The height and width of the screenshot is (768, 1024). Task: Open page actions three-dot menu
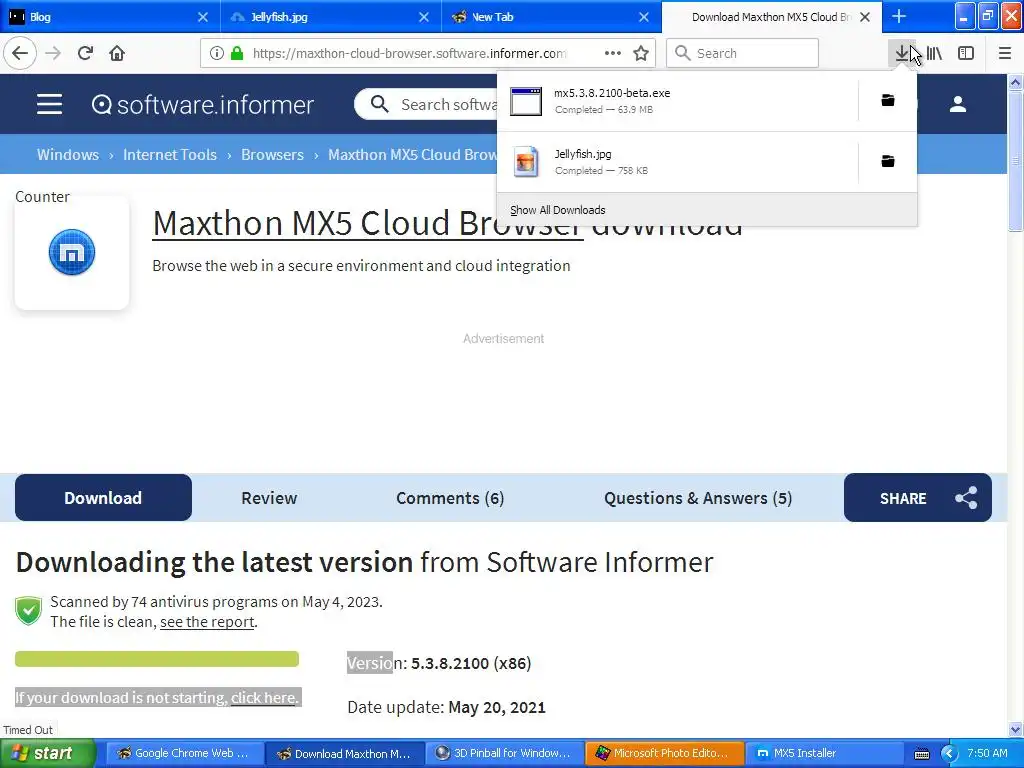612,53
